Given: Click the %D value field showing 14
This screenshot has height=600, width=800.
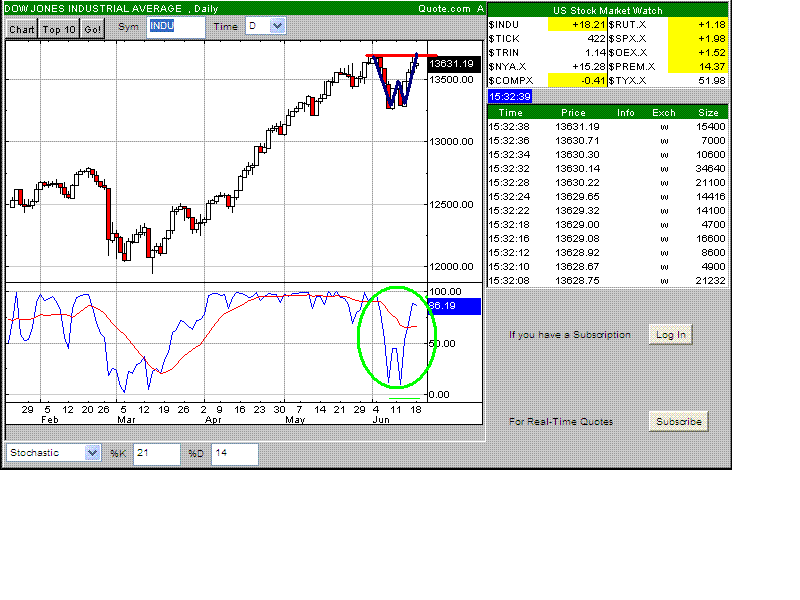Looking at the screenshot, I should [x=235, y=454].
